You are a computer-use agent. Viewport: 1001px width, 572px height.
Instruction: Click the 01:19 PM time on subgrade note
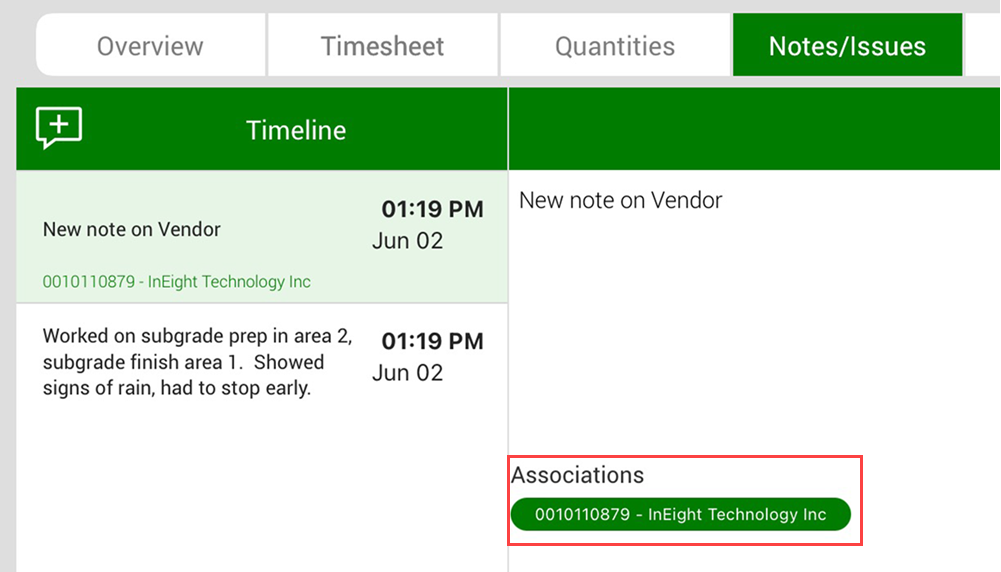coord(432,341)
